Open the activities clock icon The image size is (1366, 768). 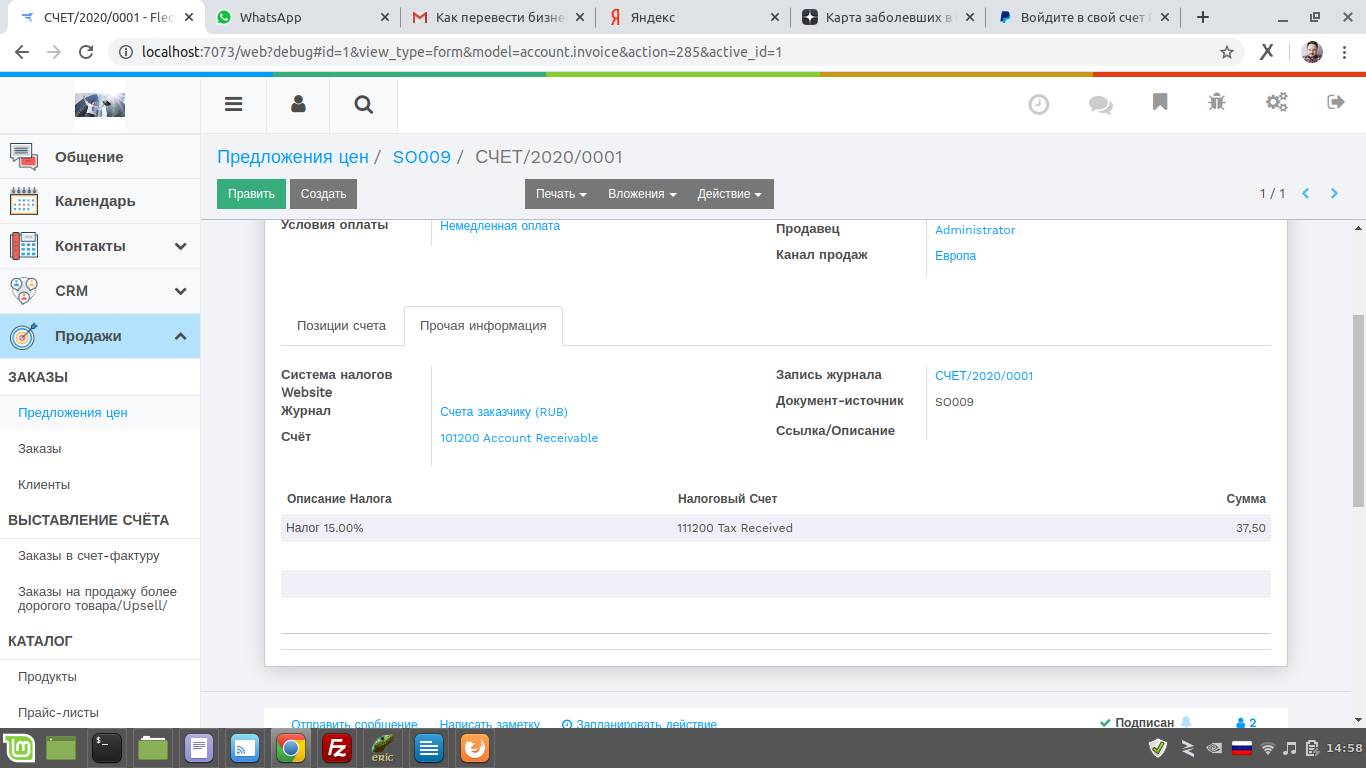(1039, 104)
